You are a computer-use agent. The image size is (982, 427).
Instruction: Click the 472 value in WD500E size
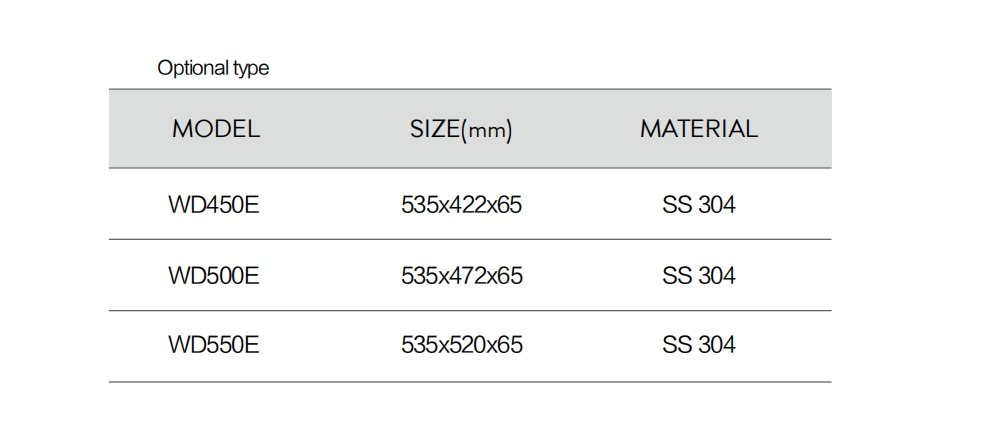pos(461,276)
